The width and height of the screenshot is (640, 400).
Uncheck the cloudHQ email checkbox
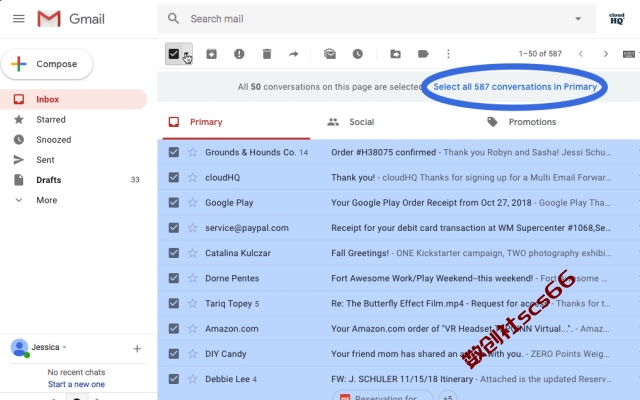pyautogui.click(x=173, y=178)
